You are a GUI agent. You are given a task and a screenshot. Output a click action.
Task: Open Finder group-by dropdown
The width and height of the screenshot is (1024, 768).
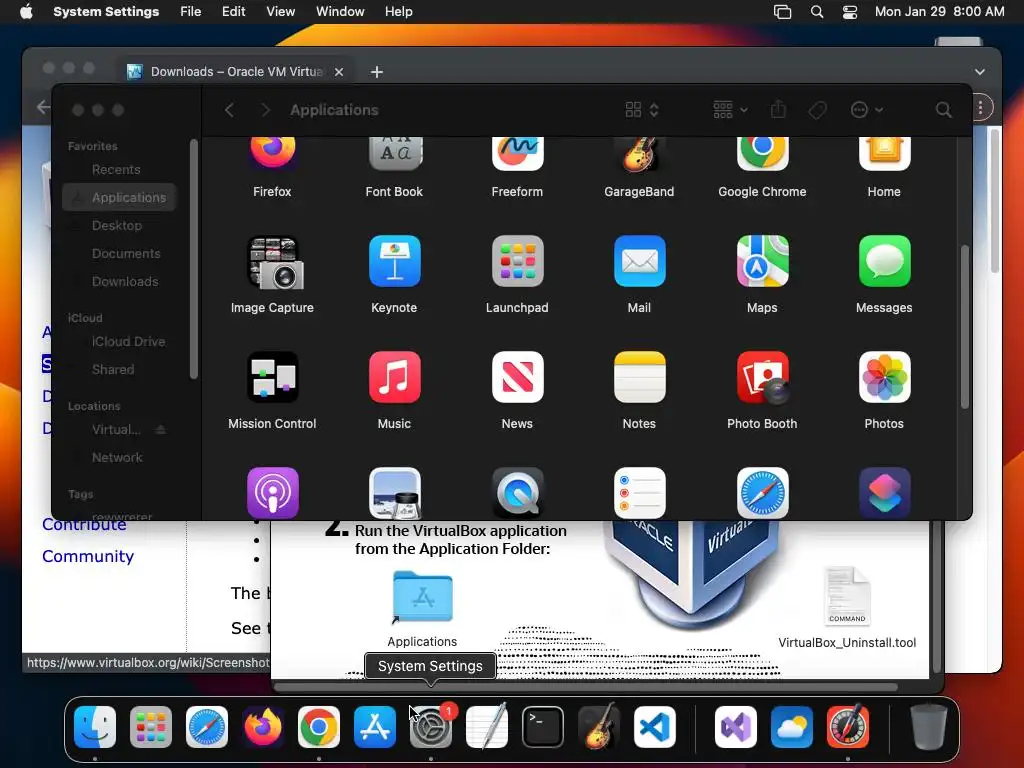pyautogui.click(x=730, y=110)
